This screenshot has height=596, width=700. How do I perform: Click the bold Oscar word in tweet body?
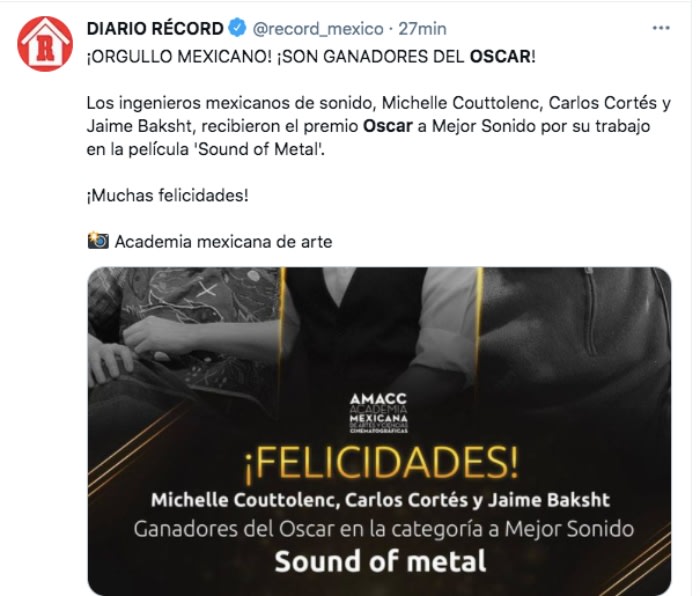(388, 126)
